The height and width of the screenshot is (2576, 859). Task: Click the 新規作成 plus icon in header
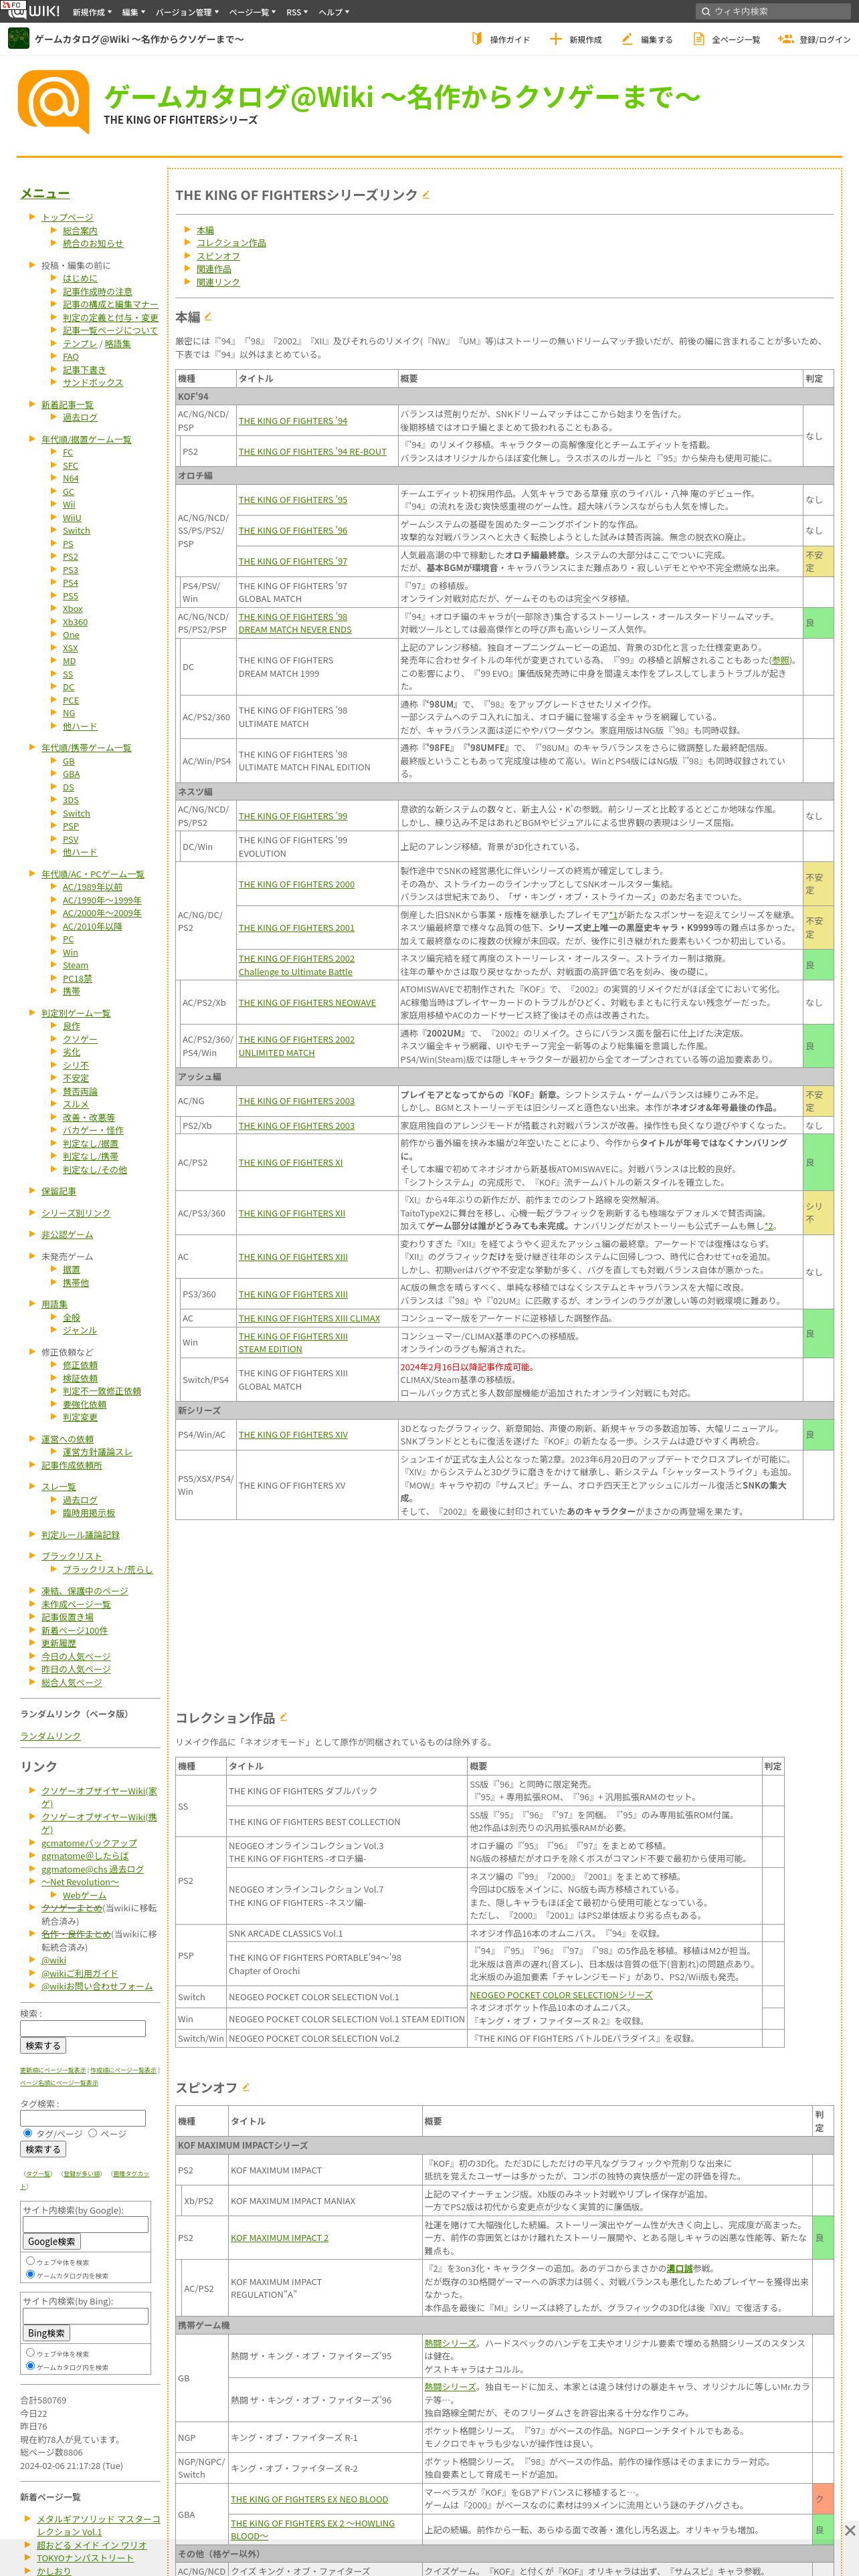[x=555, y=39]
